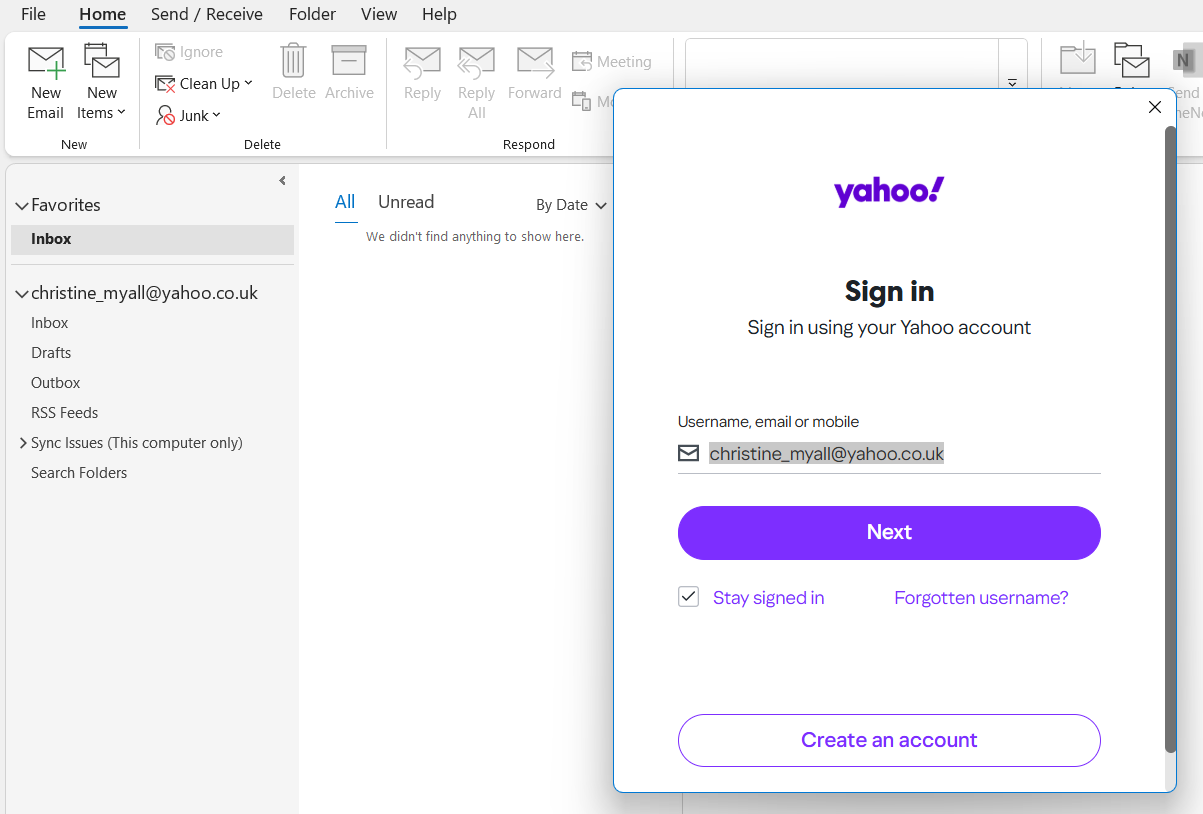Click the Forward icon
The image size is (1203, 814).
[534, 63]
